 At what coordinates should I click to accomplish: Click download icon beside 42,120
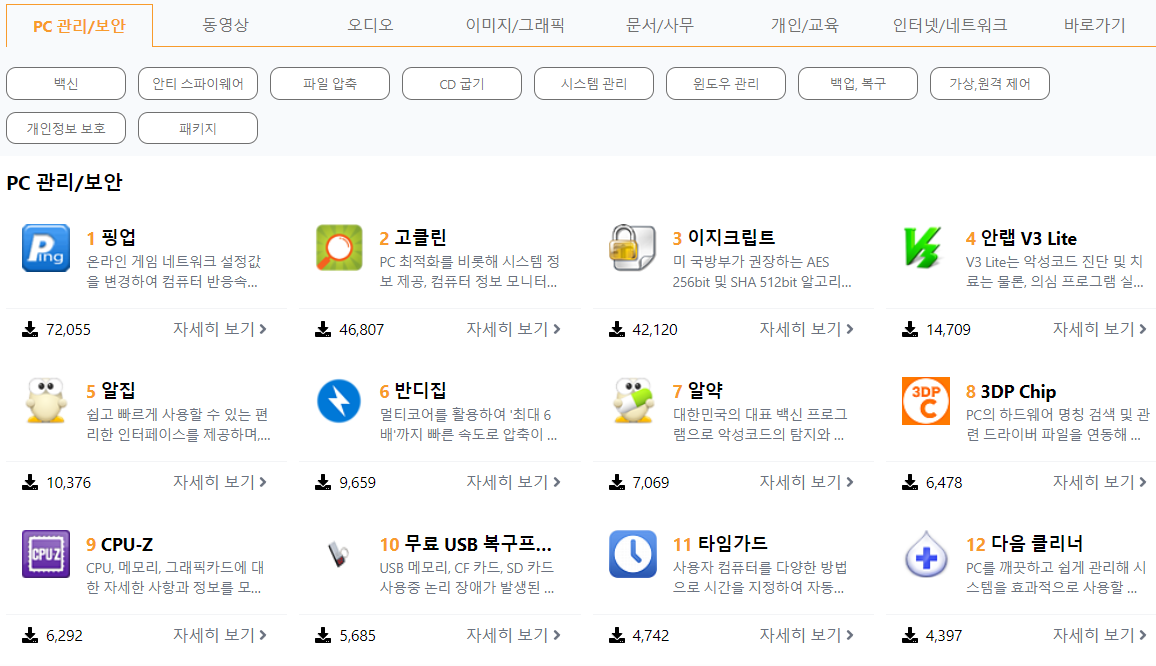(616, 330)
